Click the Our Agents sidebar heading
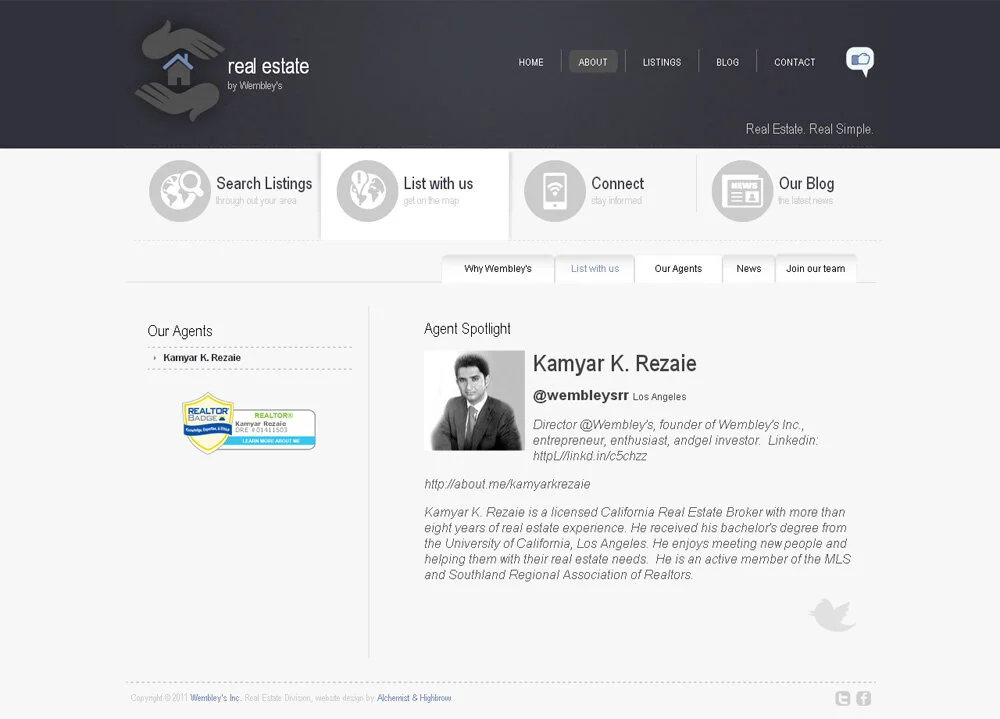1000x719 pixels. pyautogui.click(x=180, y=331)
